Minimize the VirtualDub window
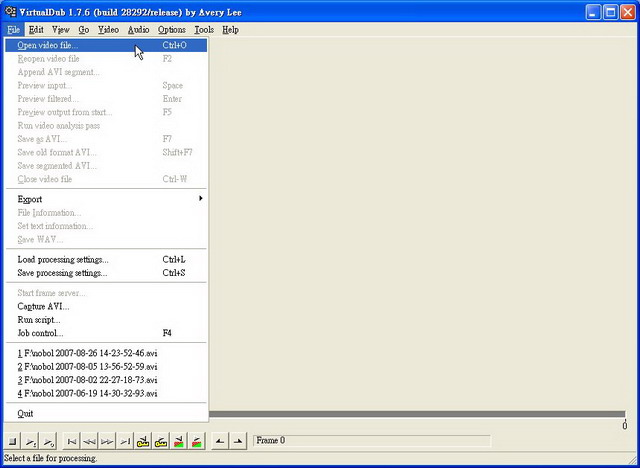This screenshot has height=468, width=640. [x=593, y=12]
